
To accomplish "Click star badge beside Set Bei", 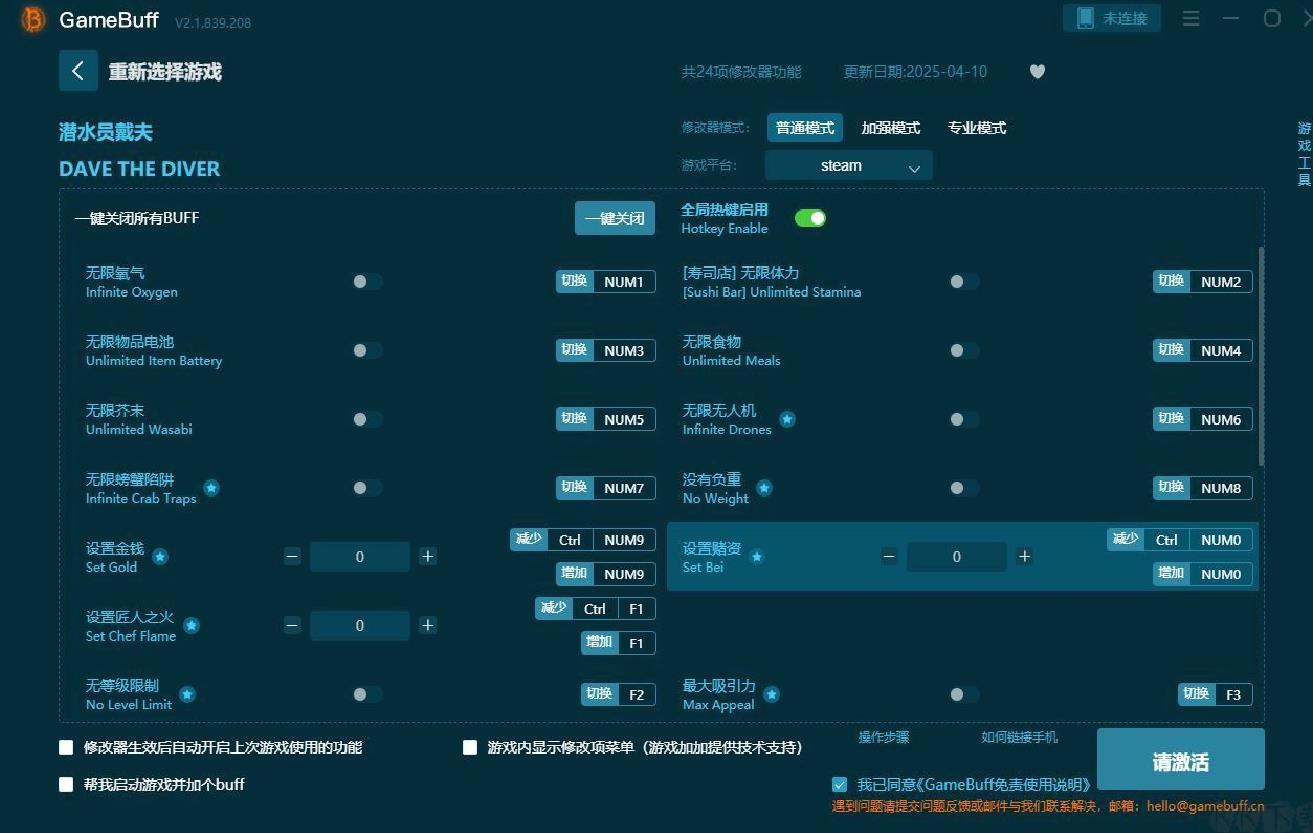I will coord(757,557).
